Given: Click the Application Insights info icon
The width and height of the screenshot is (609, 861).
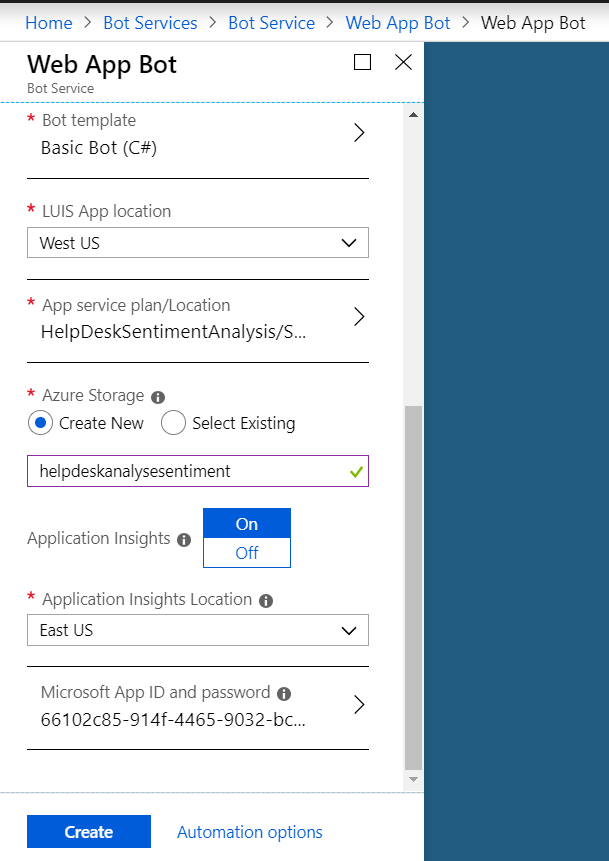Looking at the screenshot, I should point(184,540).
